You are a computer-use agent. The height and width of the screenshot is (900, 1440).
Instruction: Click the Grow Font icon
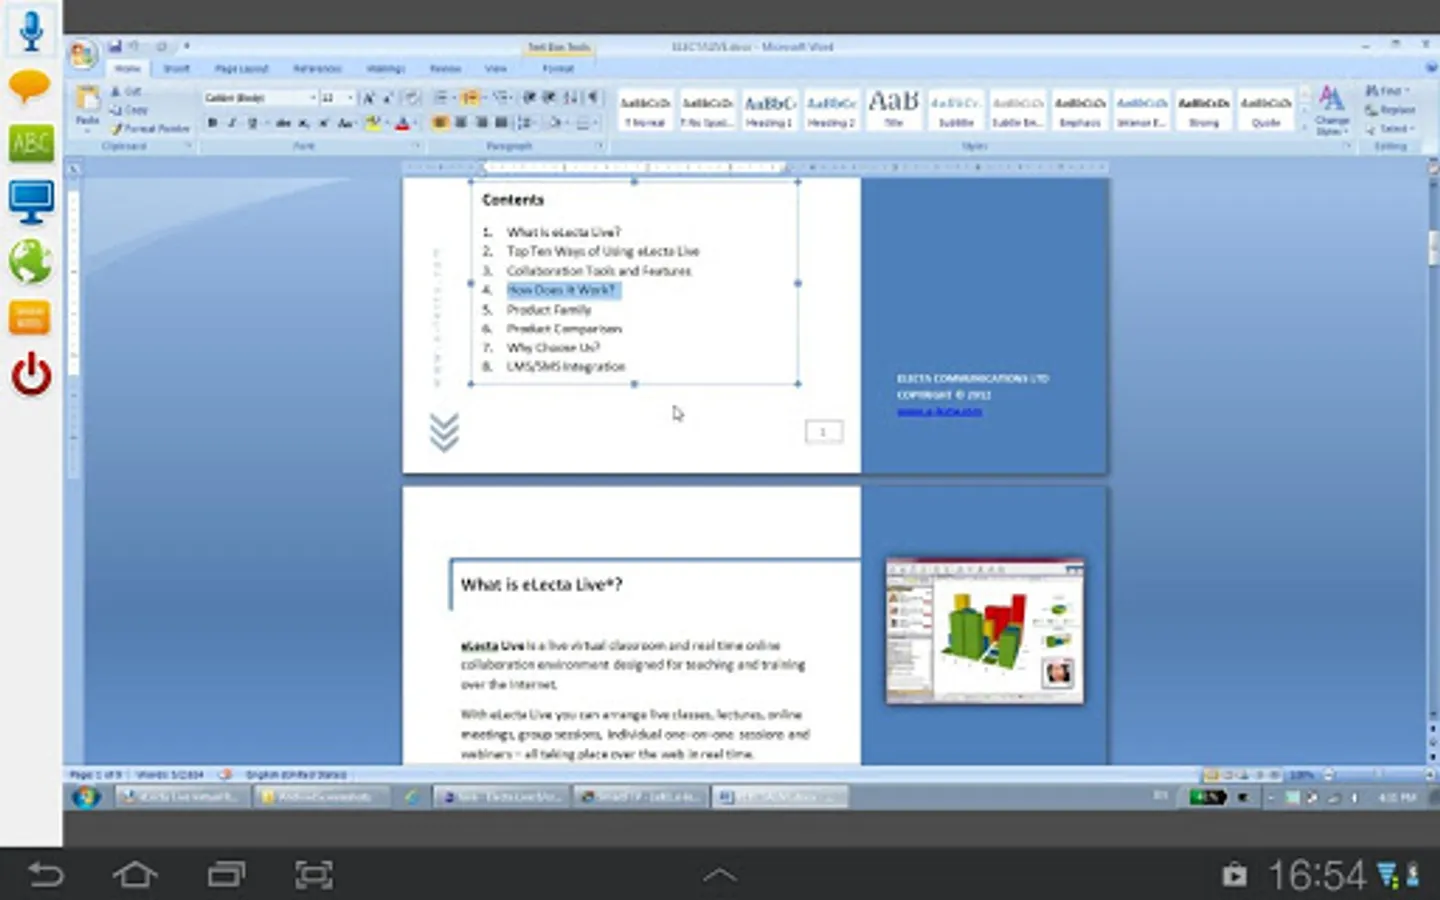tap(368, 98)
